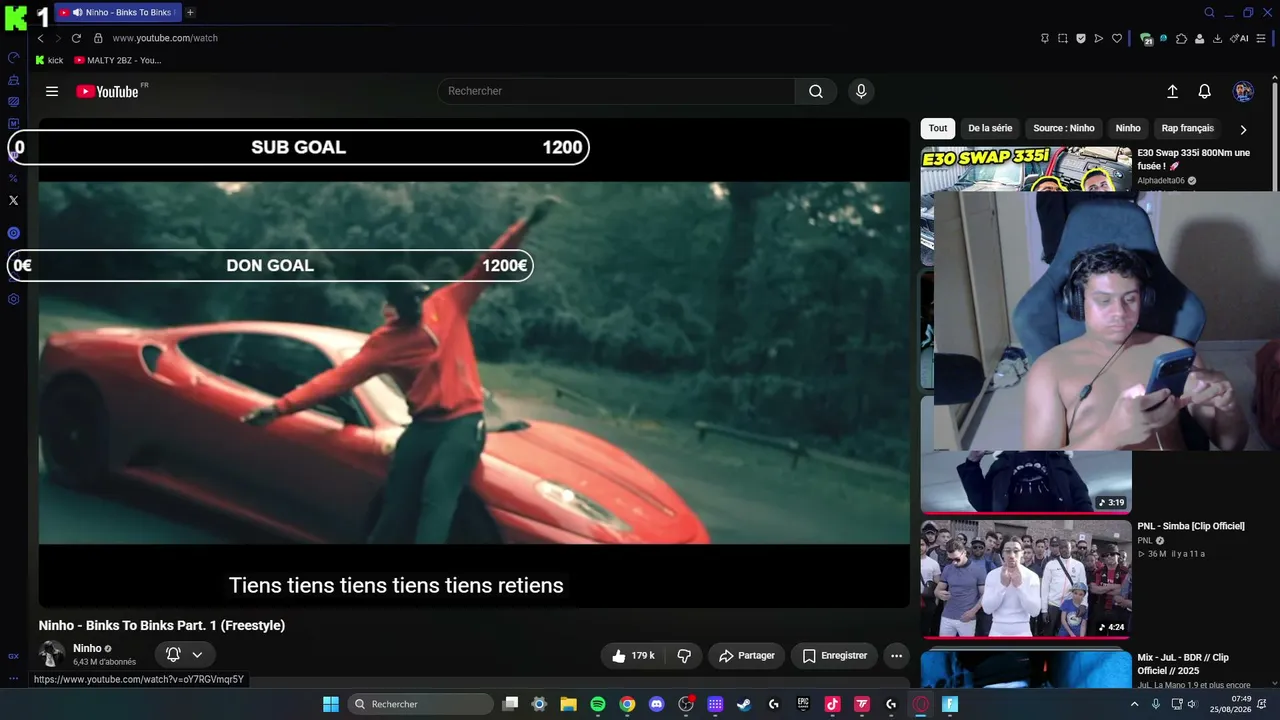Search tabs with the title bar magnifier
The height and width of the screenshot is (720, 1280).
tap(1209, 13)
